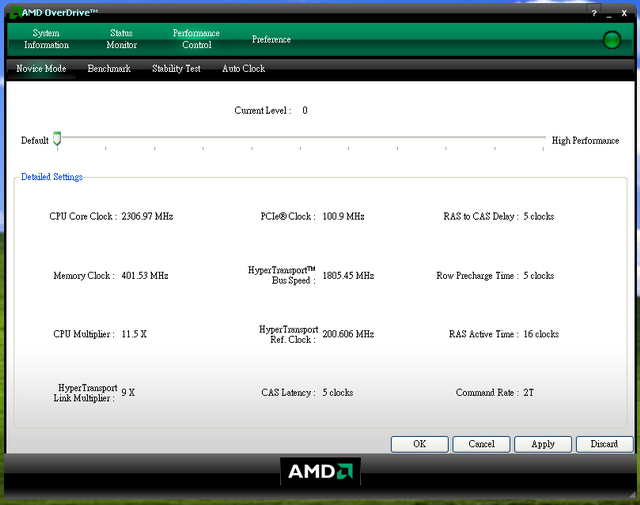
Task: Click the Row Precharge Time value
Action: click(539, 276)
